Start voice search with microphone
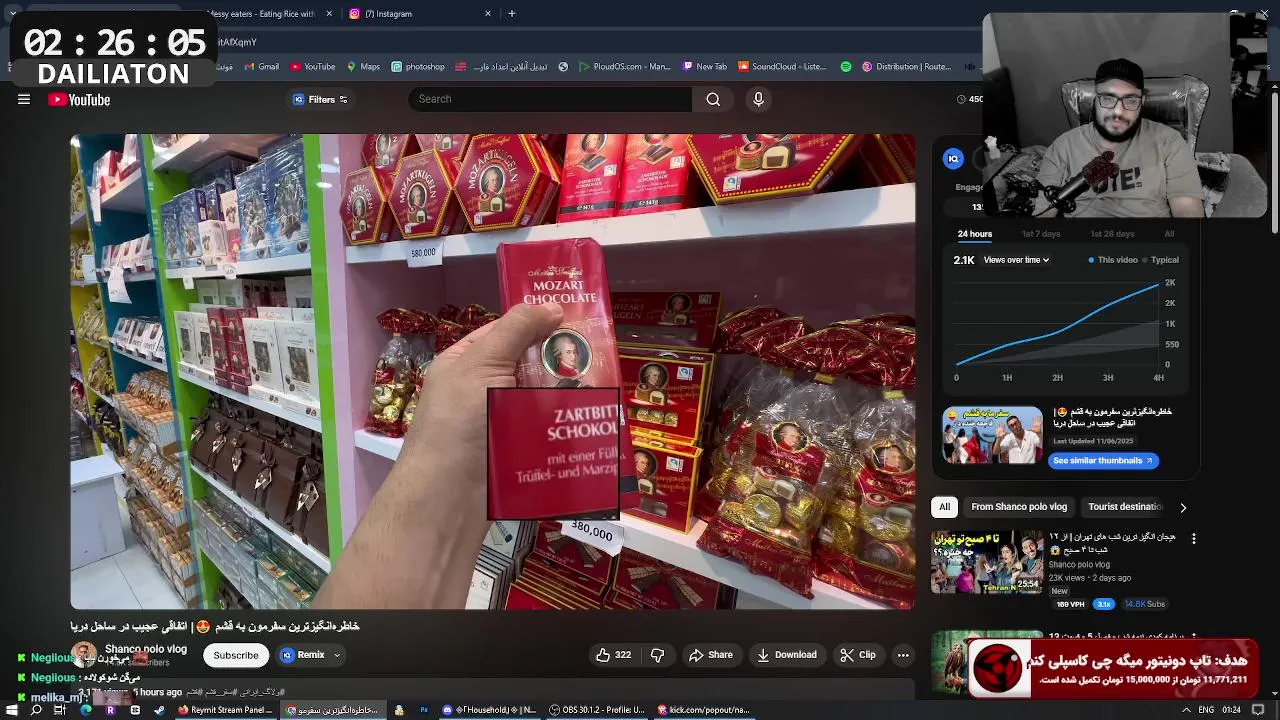This screenshot has width=1280, height=720. click(x=758, y=99)
